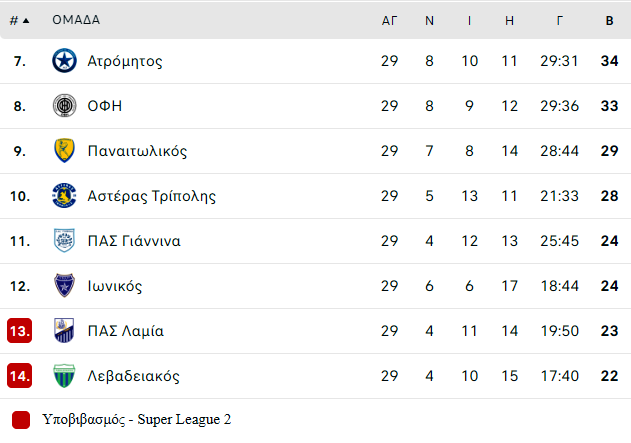Image resolution: width=631 pixels, height=443 pixels.
Task: Select the Παναιτωλικός yellow shield crest
Action: pyautogui.click(x=64, y=150)
